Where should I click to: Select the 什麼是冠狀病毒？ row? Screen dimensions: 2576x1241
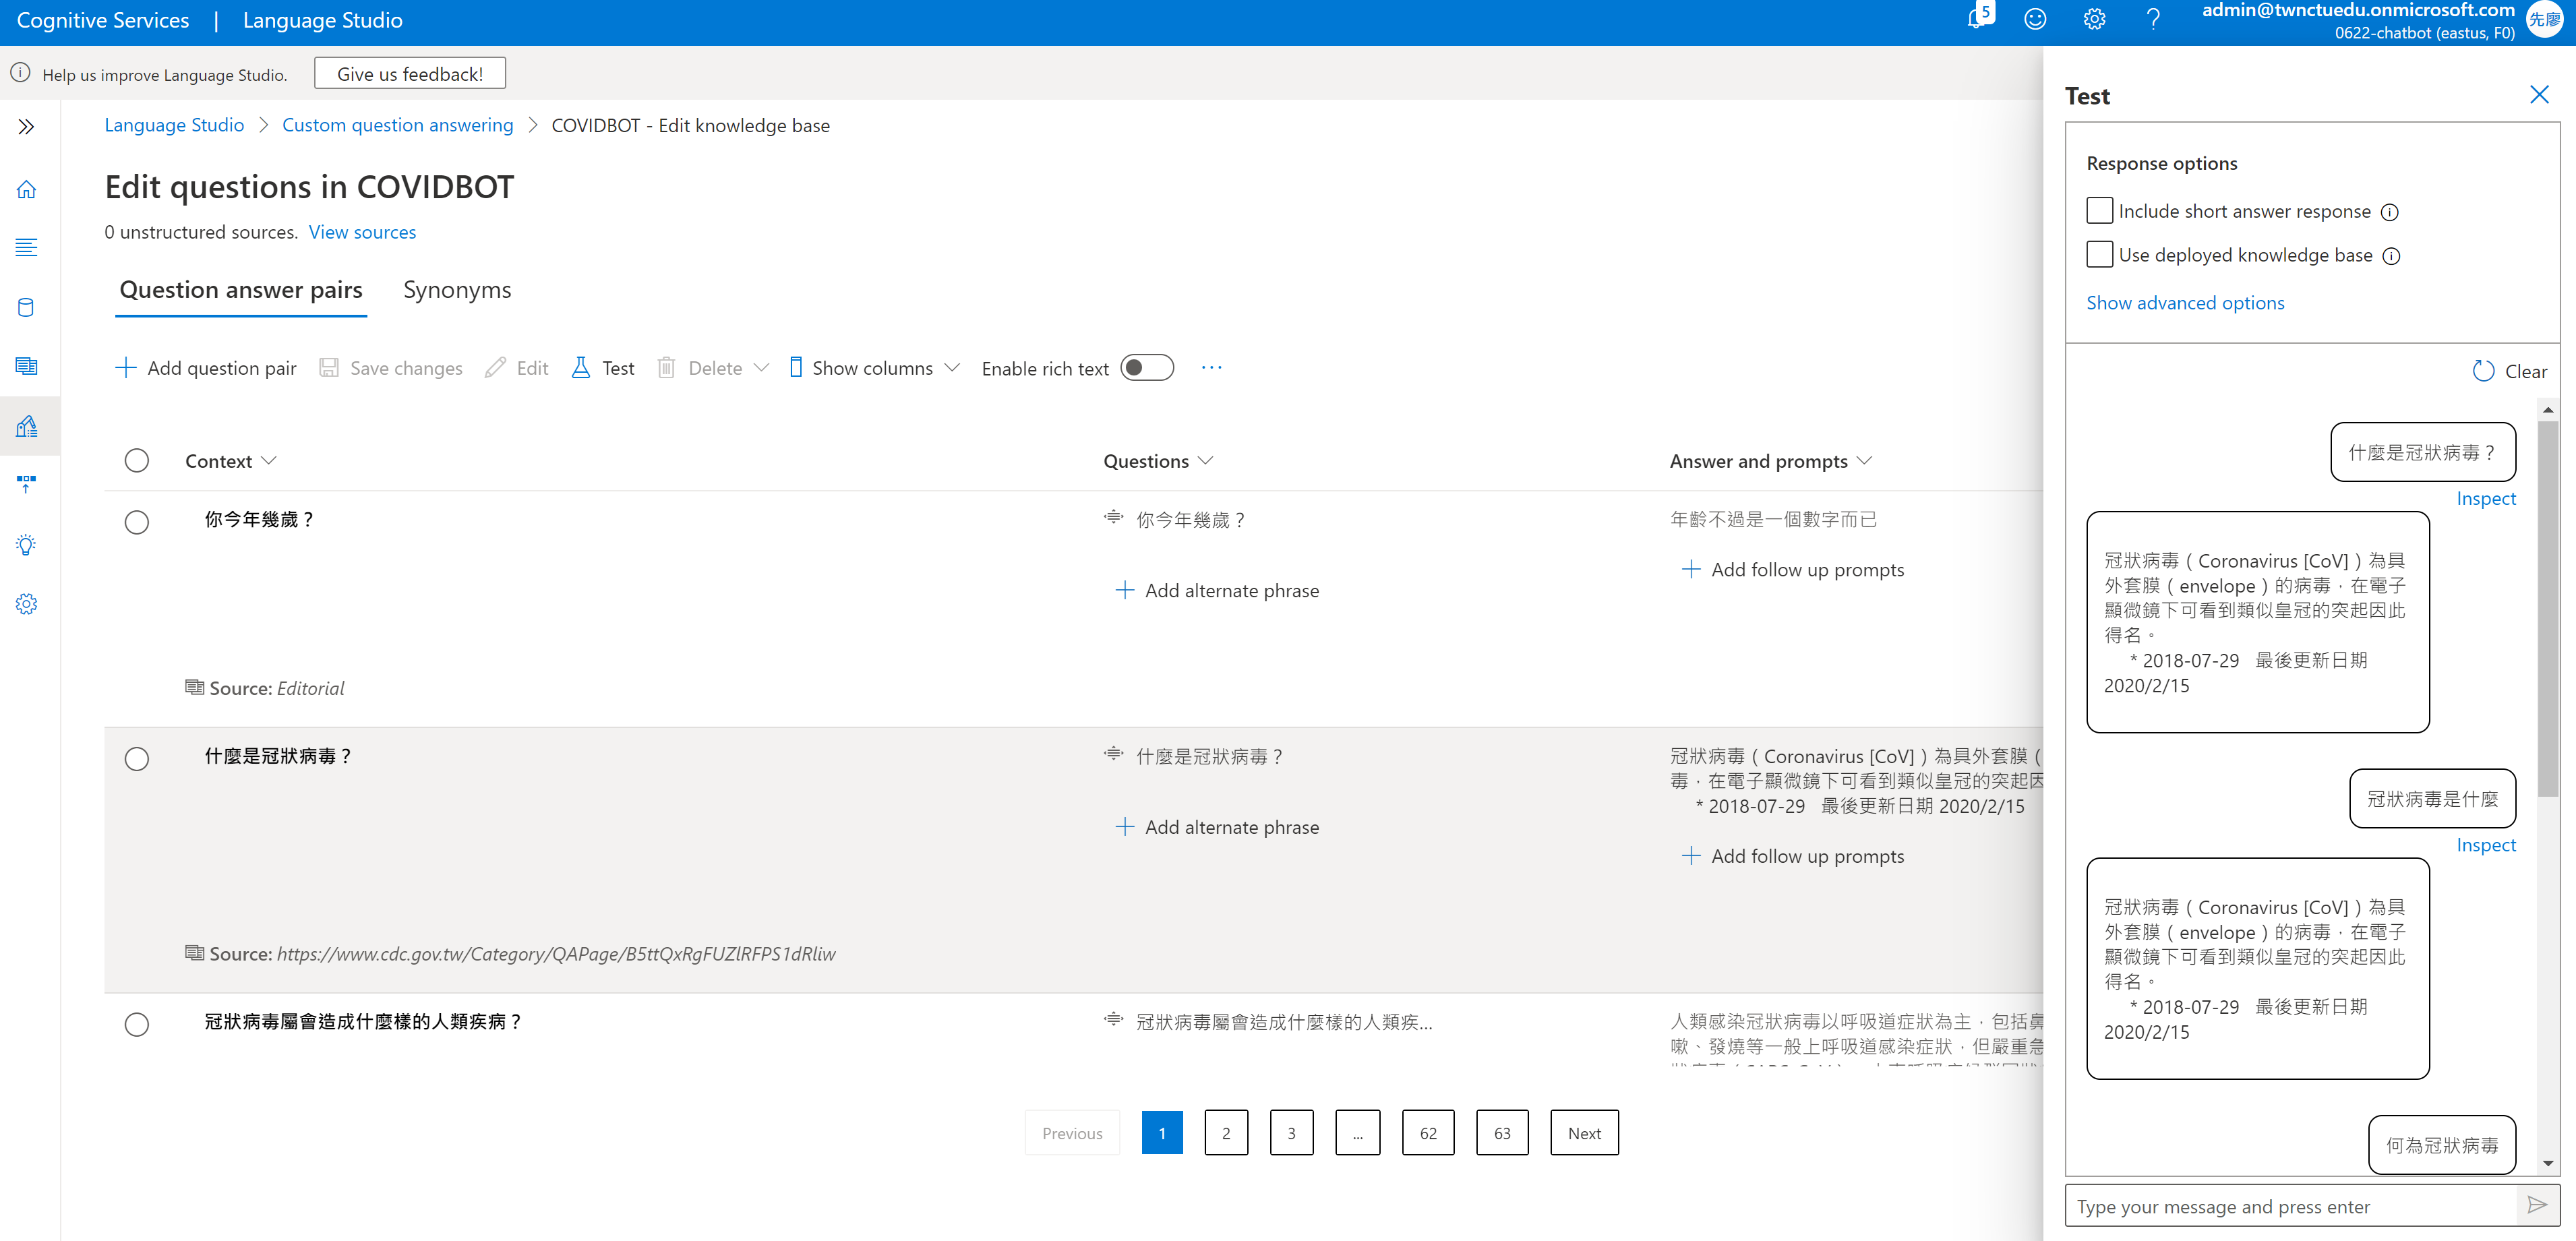pos(137,759)
